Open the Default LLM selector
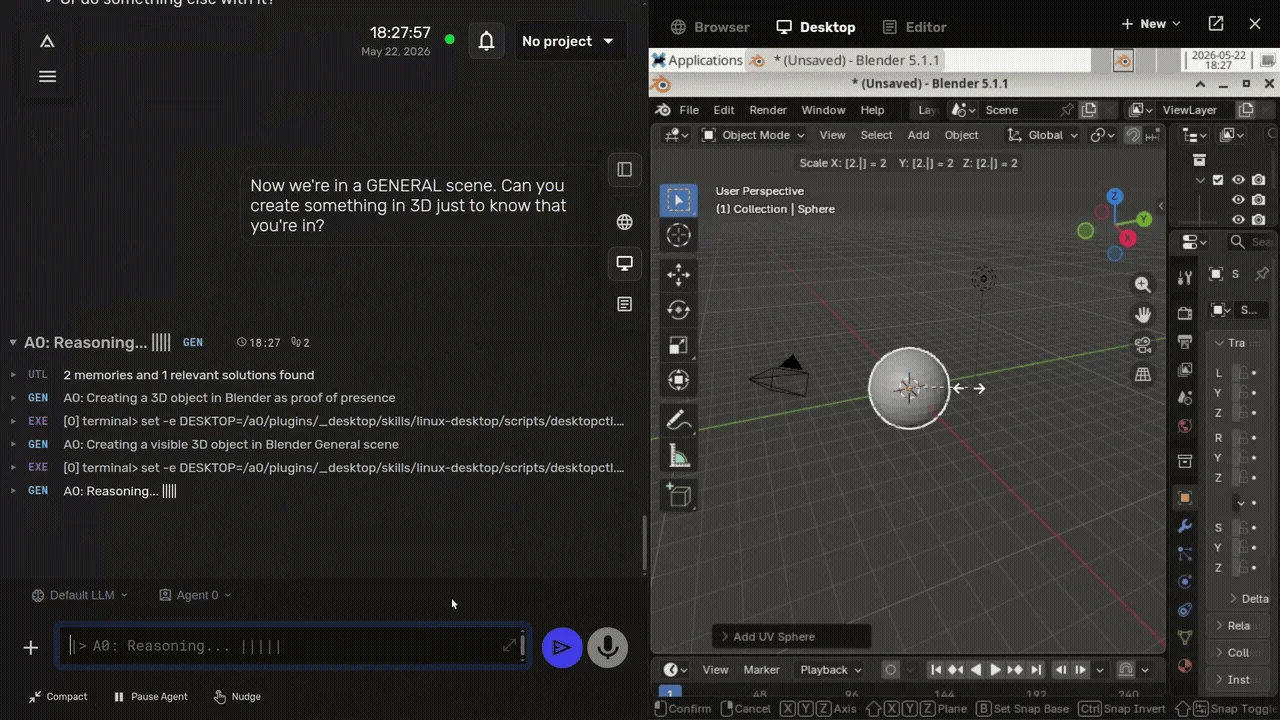 (x=80, y=595)
